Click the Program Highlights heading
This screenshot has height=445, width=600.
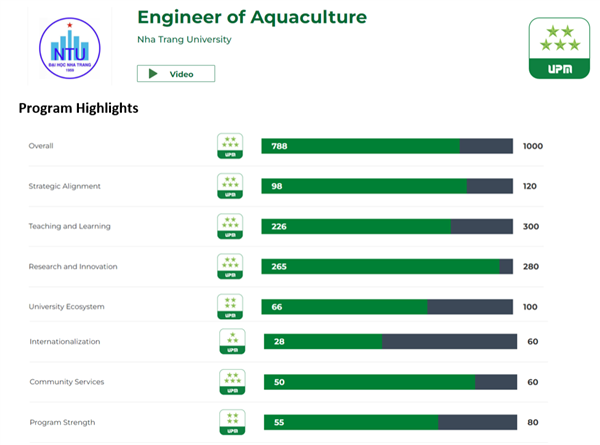[x=78, y=108]
